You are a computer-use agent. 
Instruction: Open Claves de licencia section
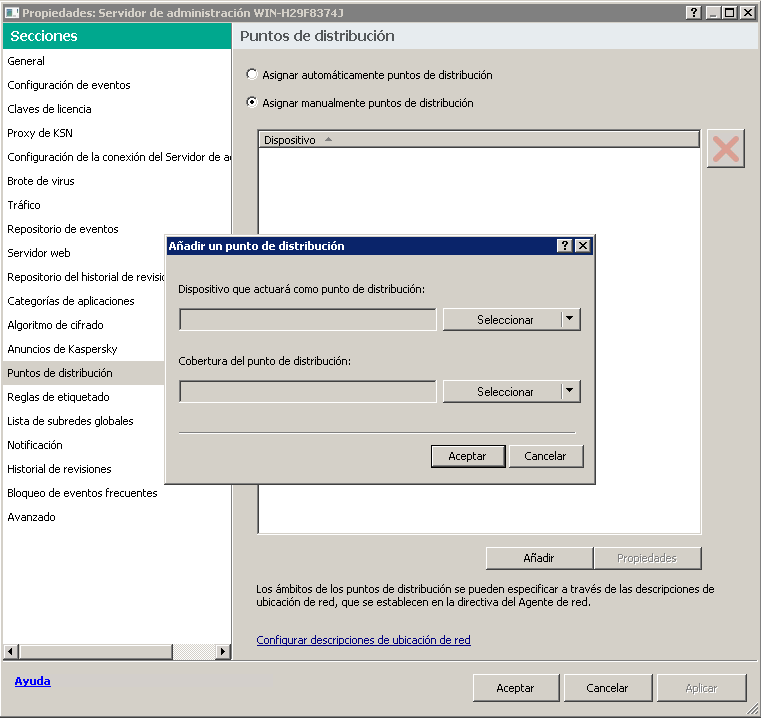[116, 109]
